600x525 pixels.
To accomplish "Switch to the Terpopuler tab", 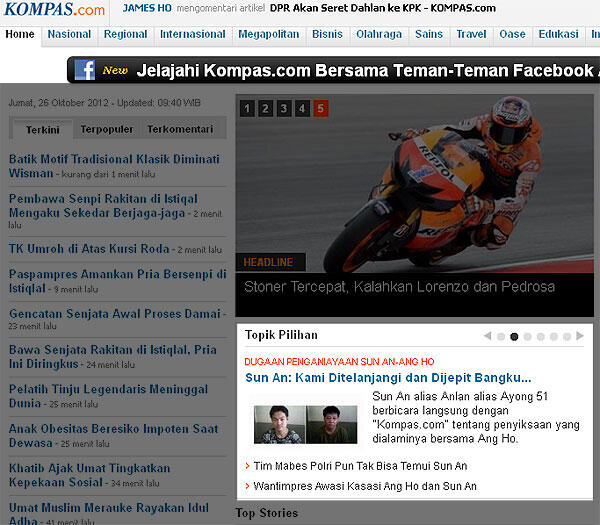I will point(107,129).
